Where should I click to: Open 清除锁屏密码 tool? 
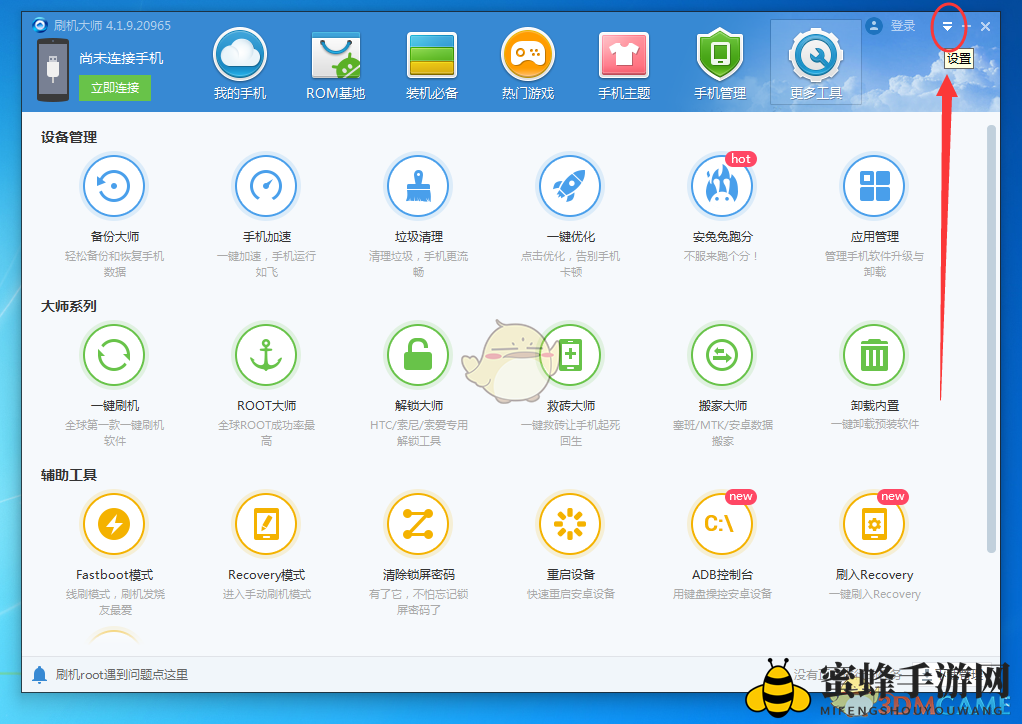(418, 524)
